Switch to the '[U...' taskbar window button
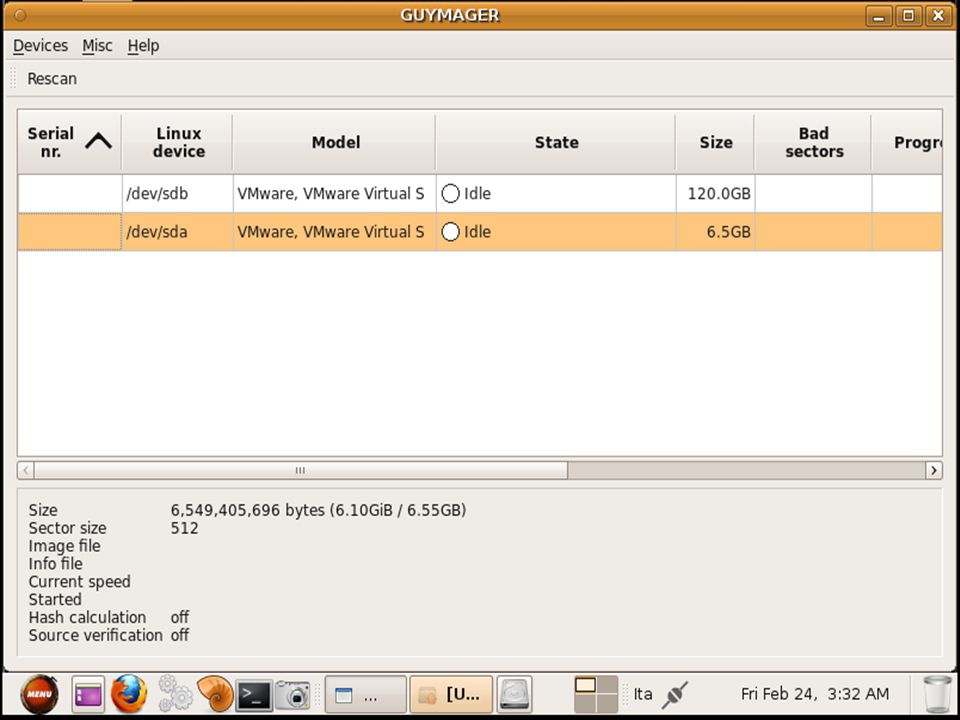The image size is (960, 720). click(451, 695)
